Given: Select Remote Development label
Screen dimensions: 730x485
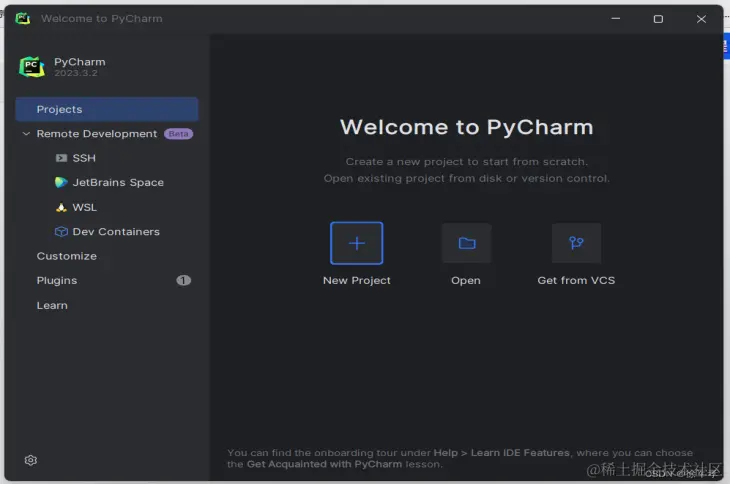Looking at the screenshot, I should coord(97,134).
